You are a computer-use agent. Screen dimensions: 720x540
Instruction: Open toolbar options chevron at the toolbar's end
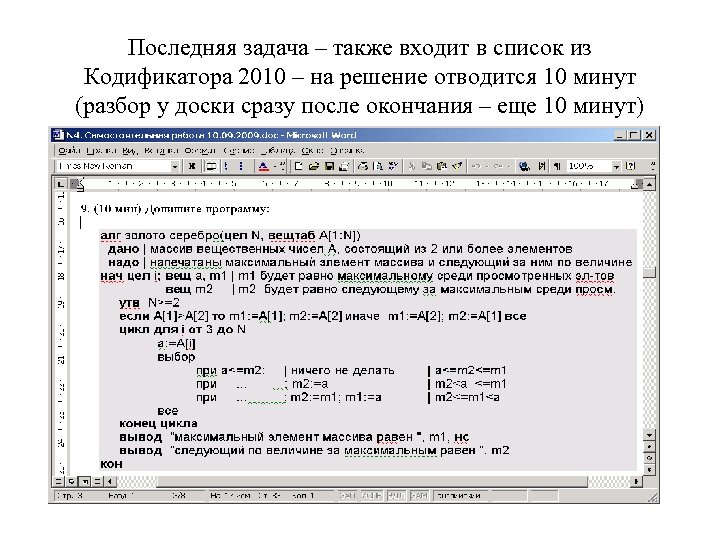pyautogui.click(x=653, y=166)
